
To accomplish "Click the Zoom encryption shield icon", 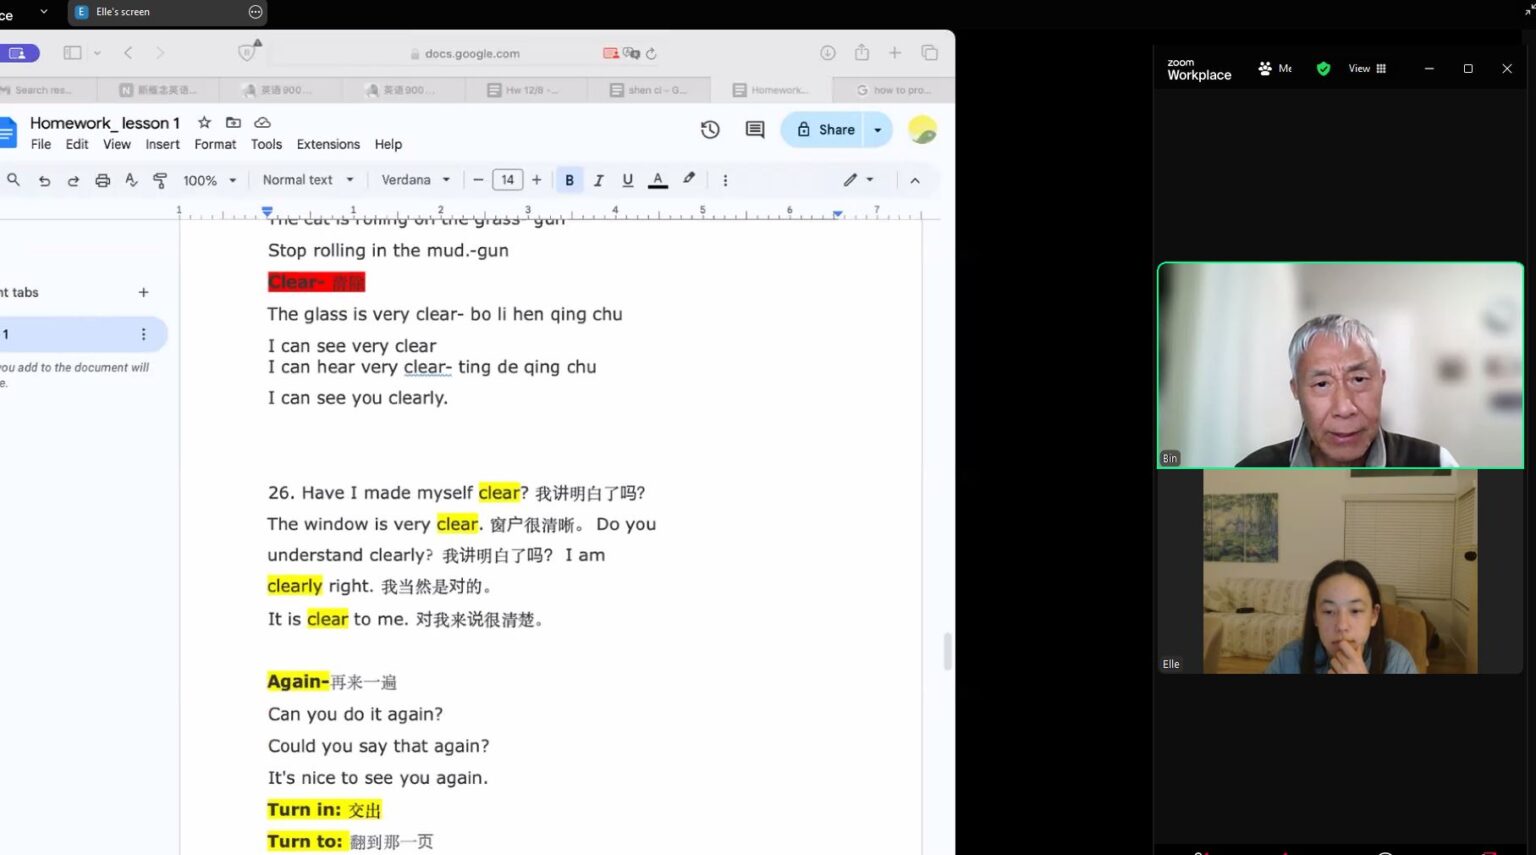I will [1323, 69].
